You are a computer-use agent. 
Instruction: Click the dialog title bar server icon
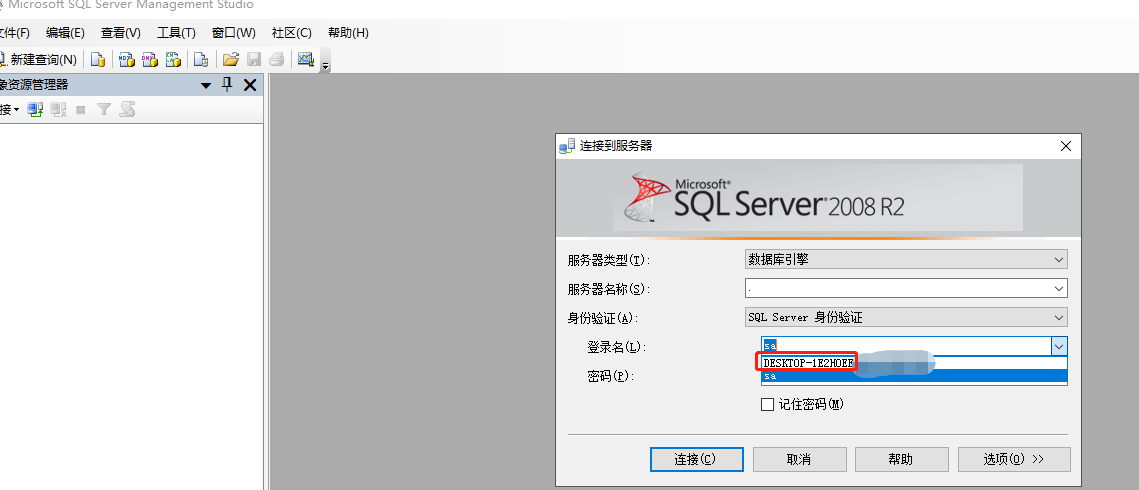tap(567, 146)
